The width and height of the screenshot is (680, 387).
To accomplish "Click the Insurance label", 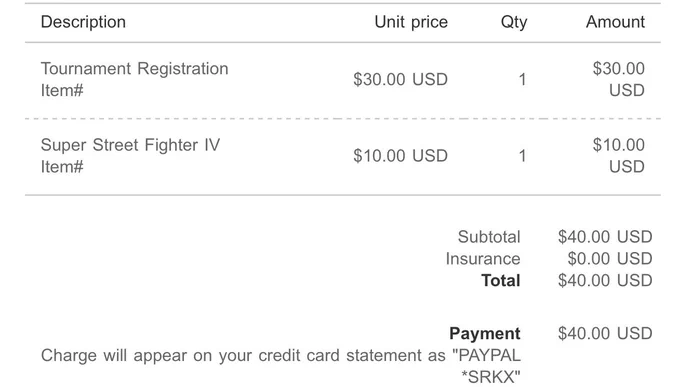I will tap(483, 259).
